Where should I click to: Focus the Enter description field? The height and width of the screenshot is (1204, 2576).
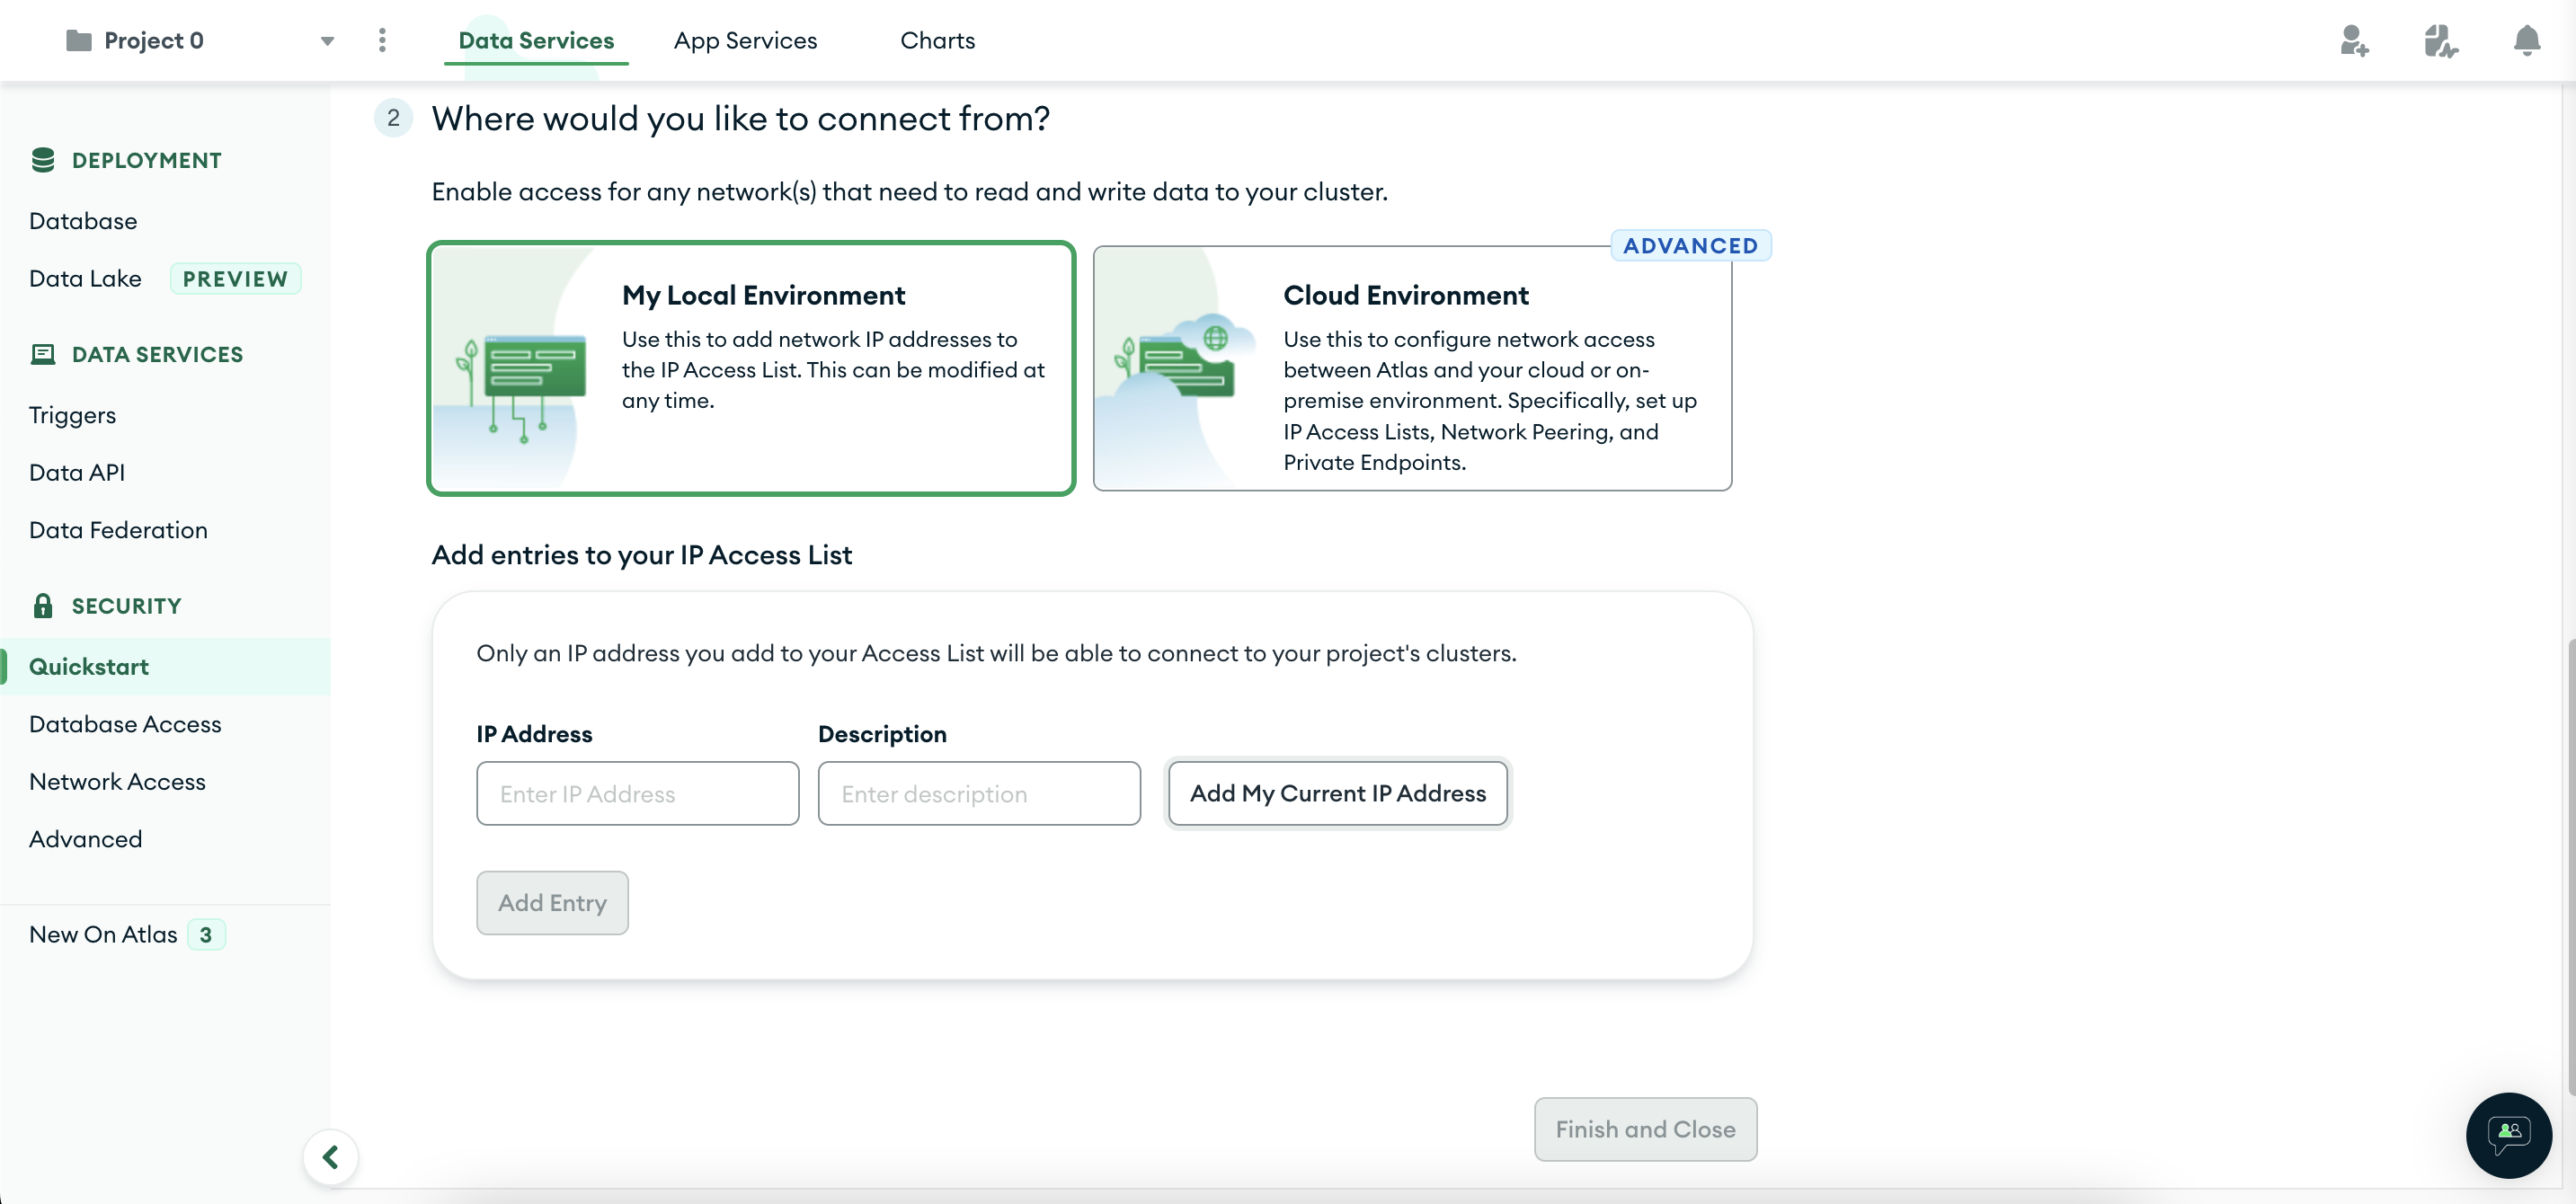[x=979, y=793]
